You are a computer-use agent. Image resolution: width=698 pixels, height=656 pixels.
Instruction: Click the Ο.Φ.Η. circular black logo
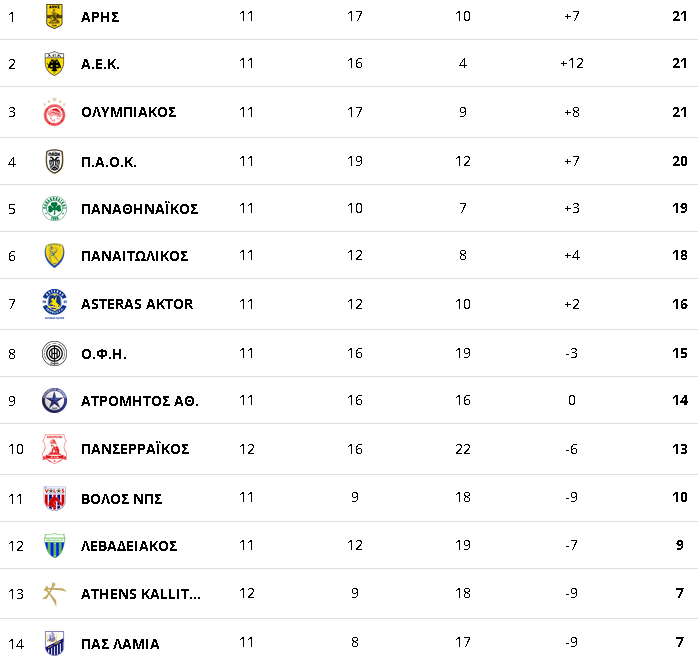pyautogui.click(x=54, y=354)
